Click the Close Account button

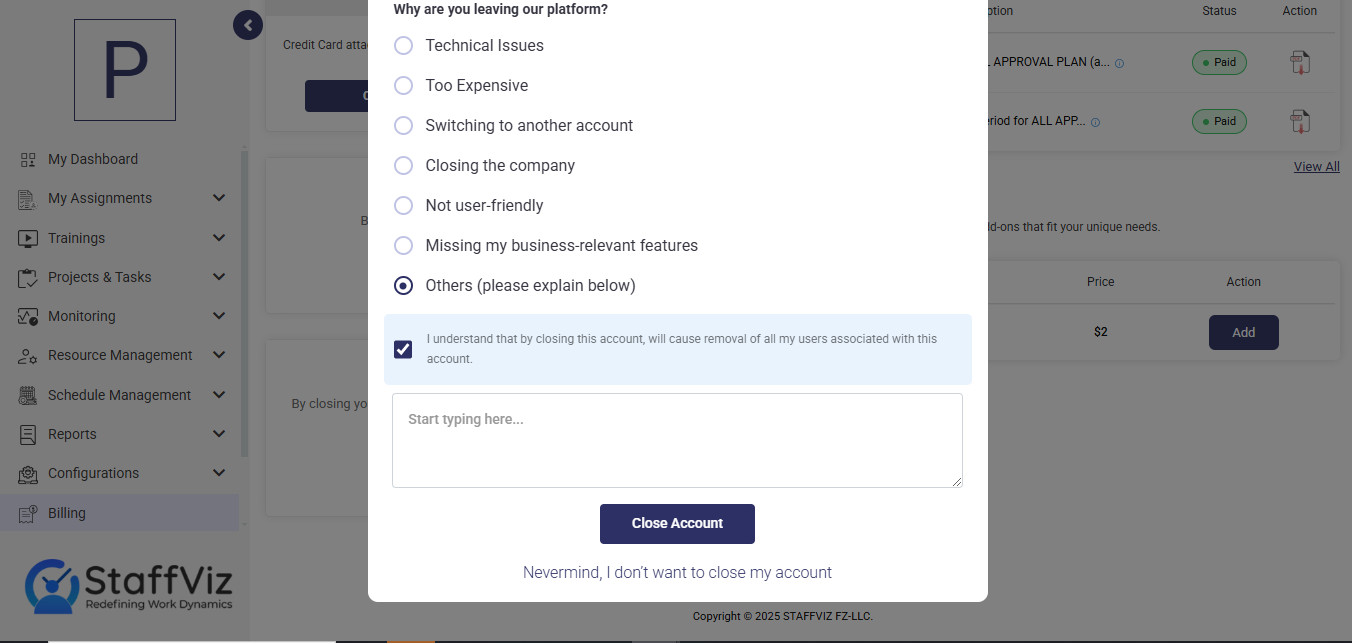[x=677, y=524]
